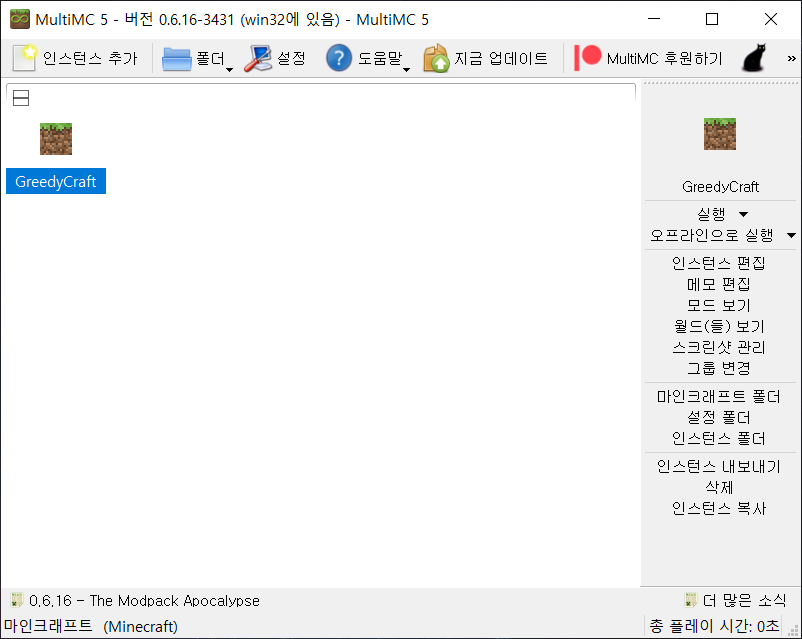Image resolution: width=802 pixels, height=639 pixels.
Task: Click 더 많은 소식
Action: [744, 600]
